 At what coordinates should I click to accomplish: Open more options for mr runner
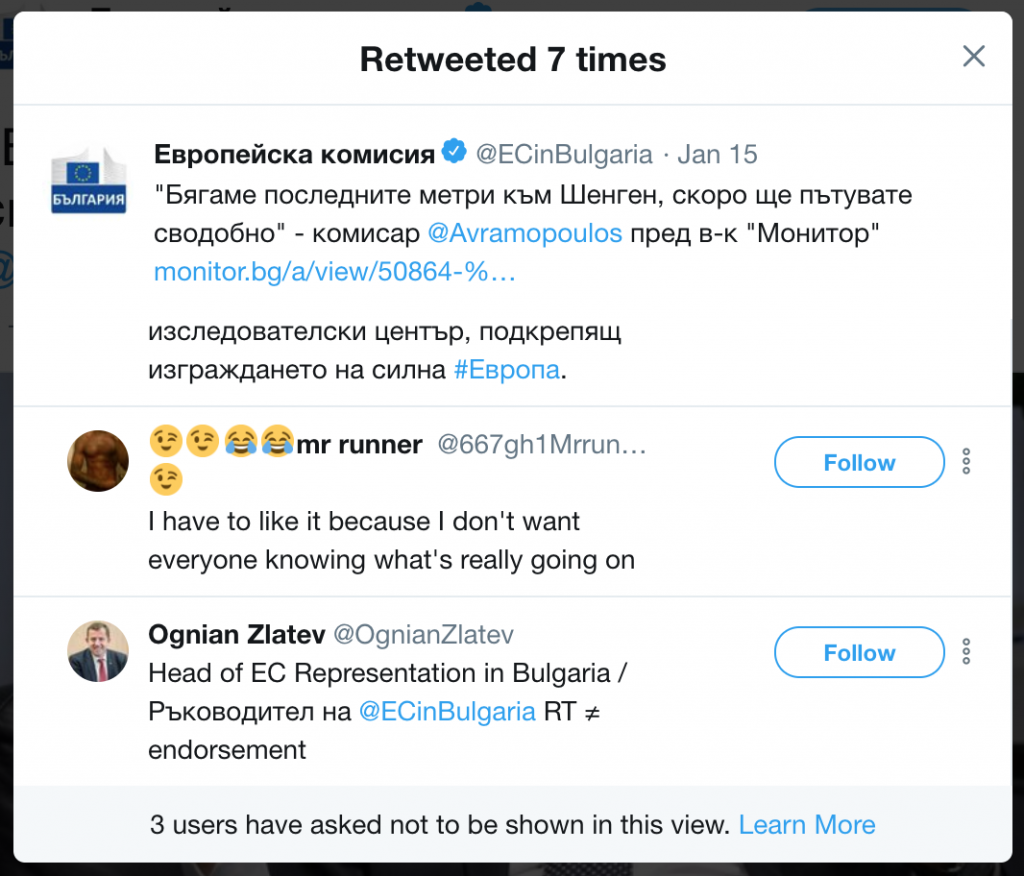[x=966, y=461]
